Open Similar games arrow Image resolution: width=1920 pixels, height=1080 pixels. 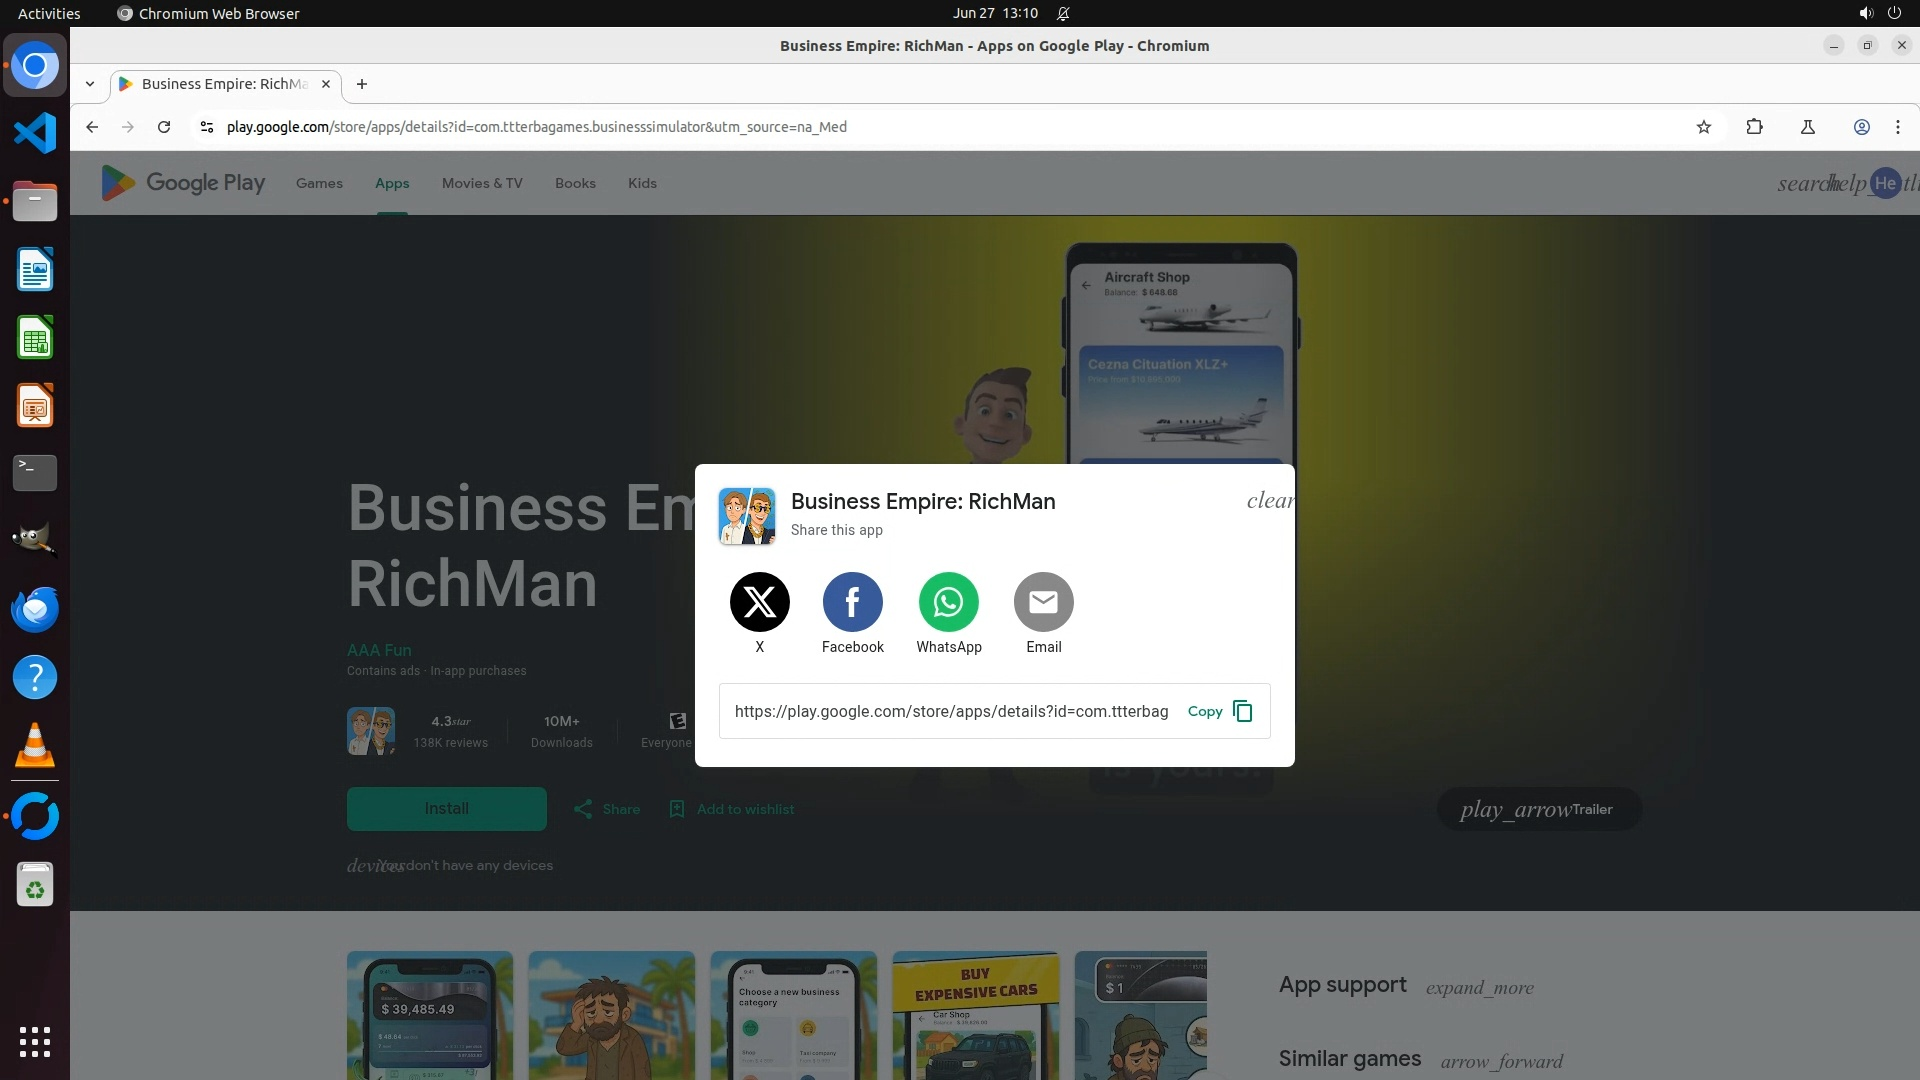pyautogui.click(x=1501, y=1062)
